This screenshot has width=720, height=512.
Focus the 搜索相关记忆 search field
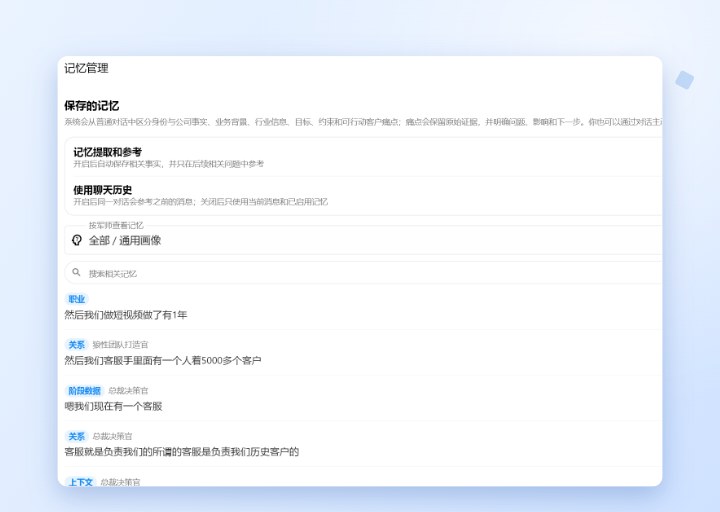click(363, 273)
